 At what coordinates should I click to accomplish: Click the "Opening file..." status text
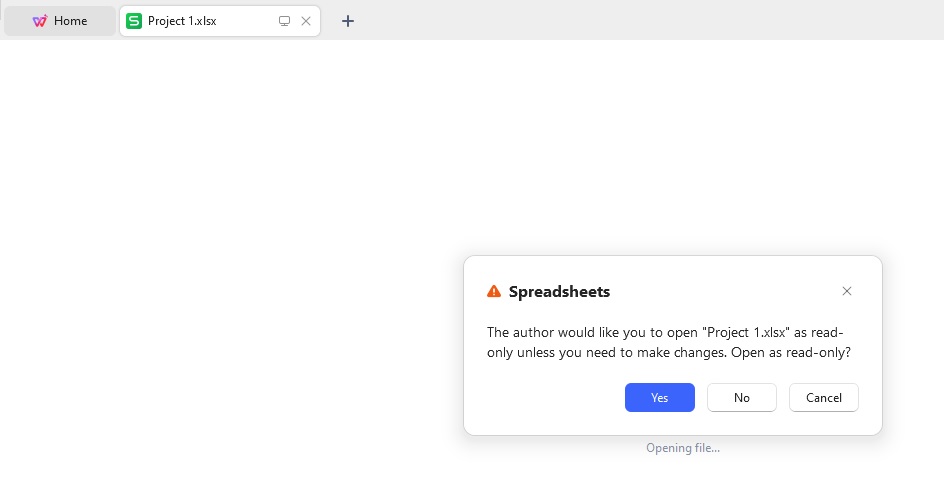[x=683, y=448]
